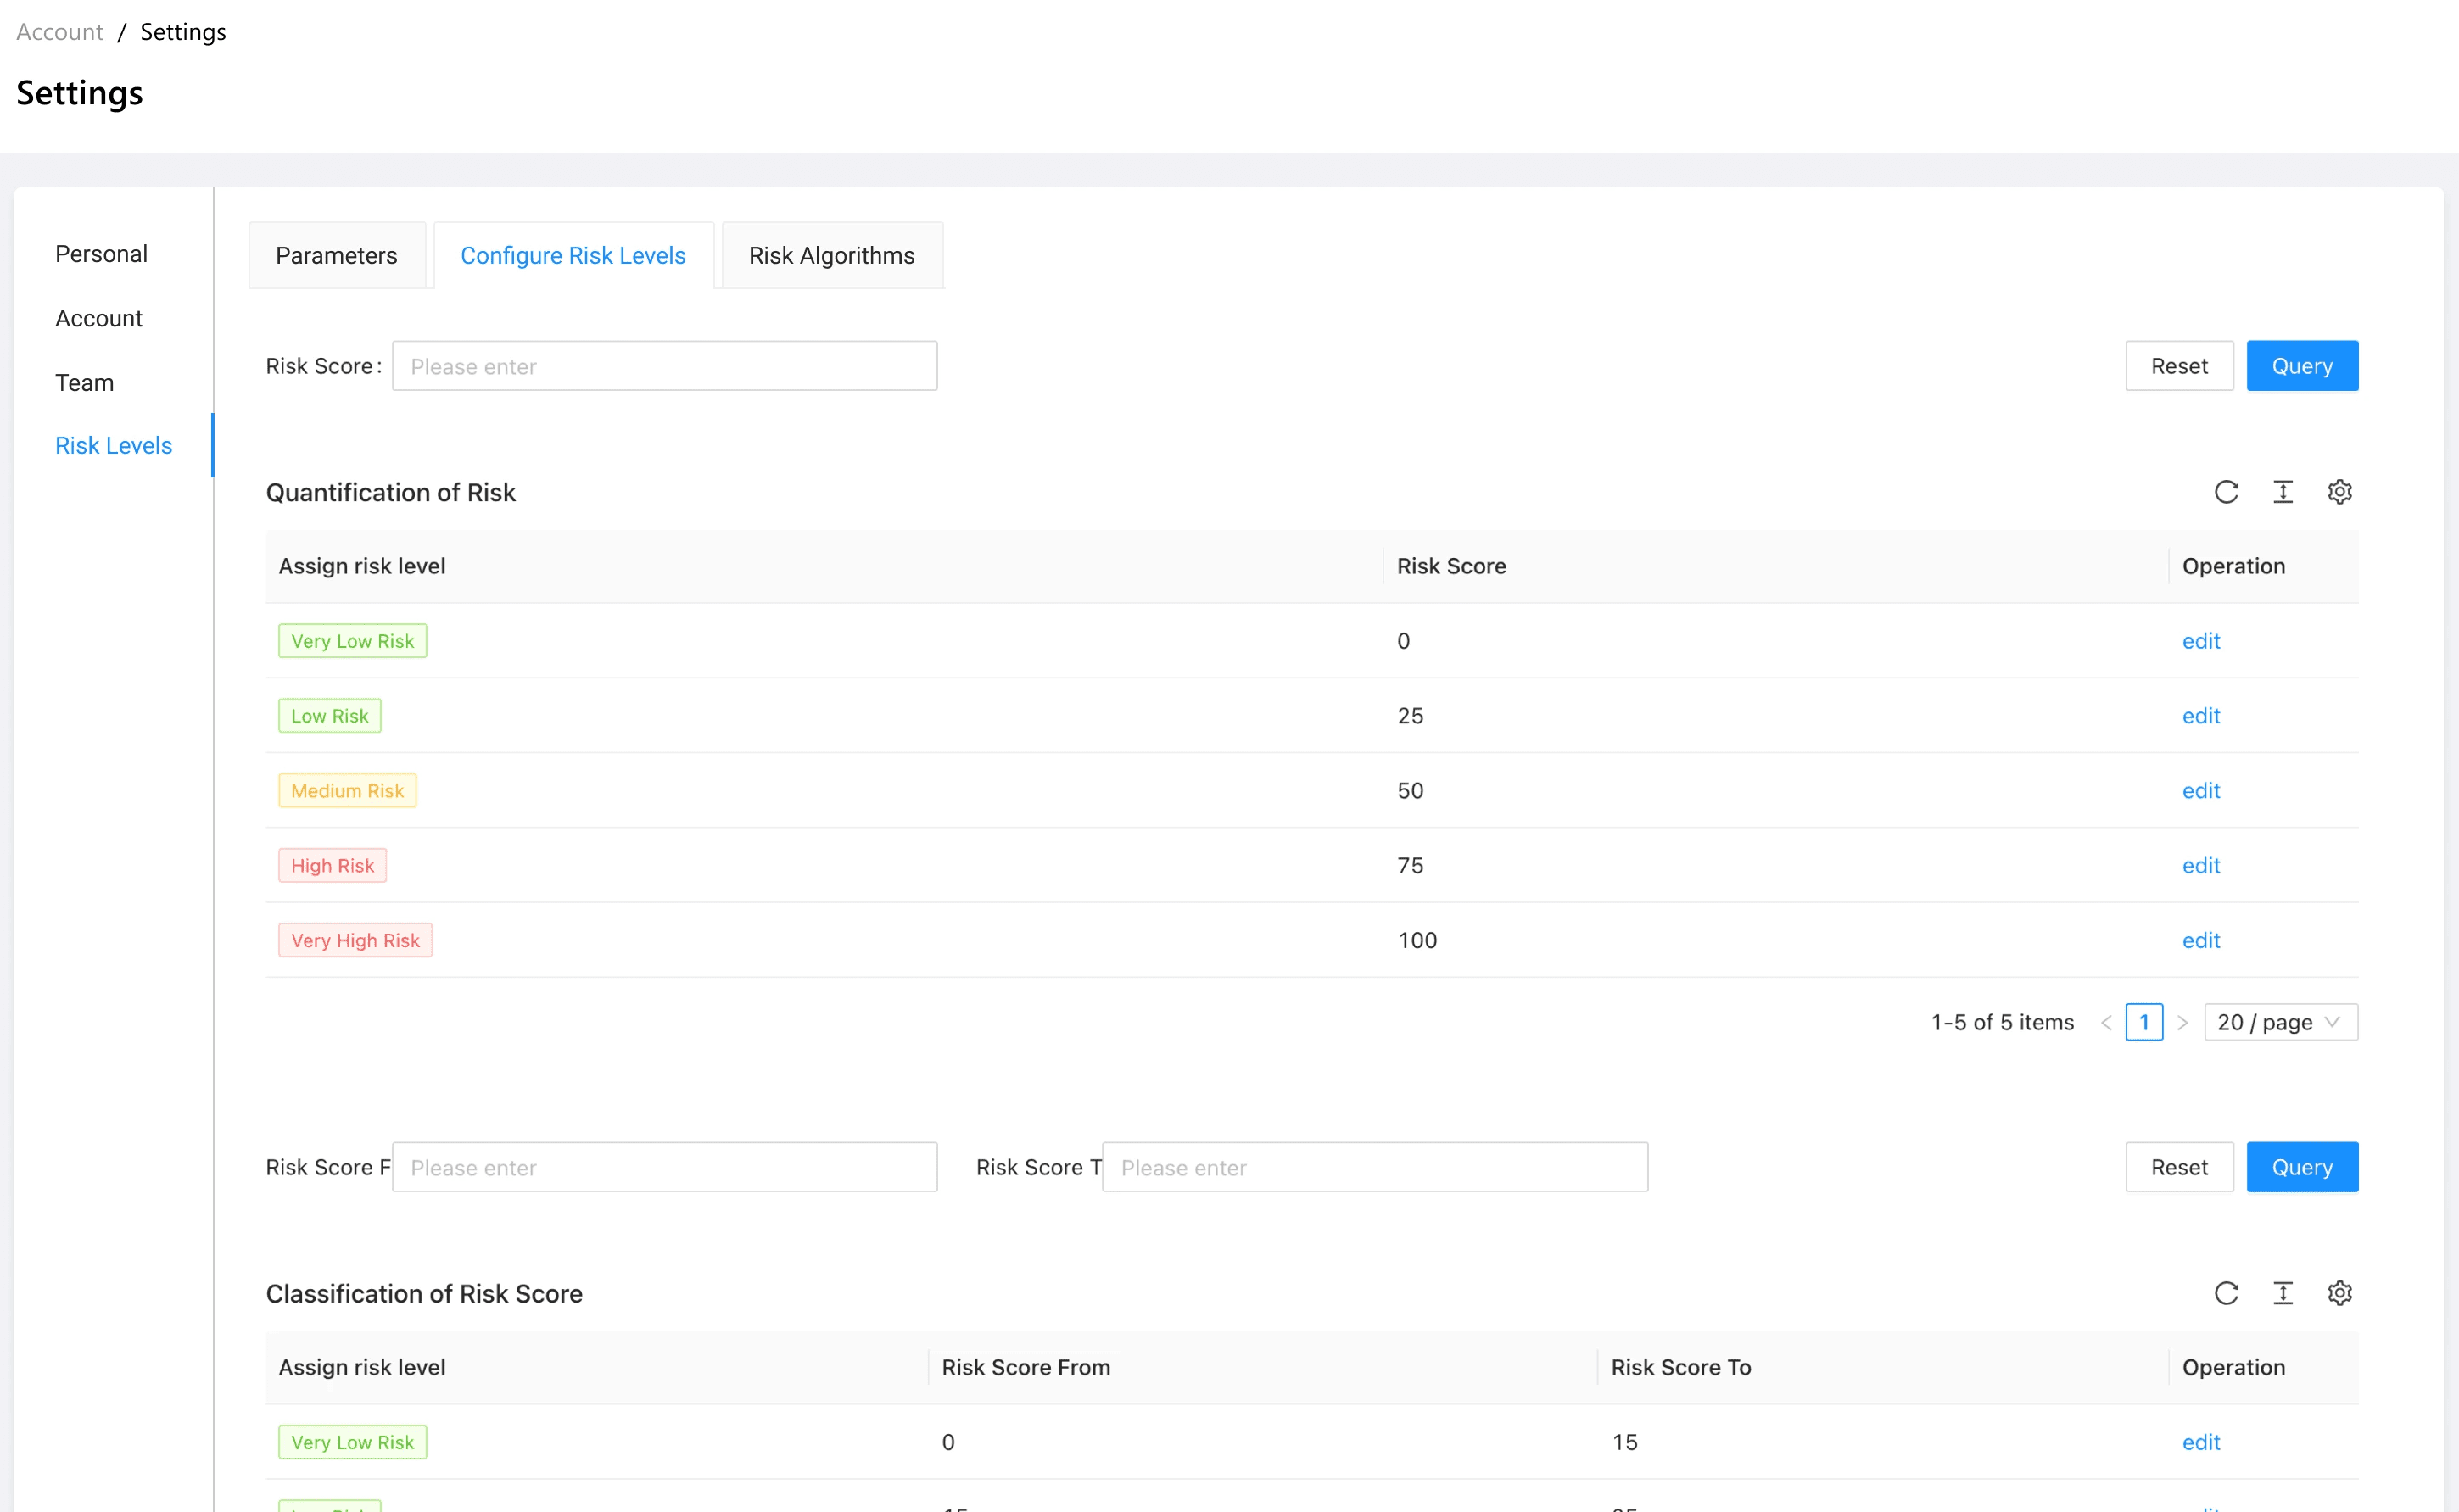Open column settings gear for Quantification of Risk
The width and height of the screenshot is (2459, 1512).
[2339, 492]
